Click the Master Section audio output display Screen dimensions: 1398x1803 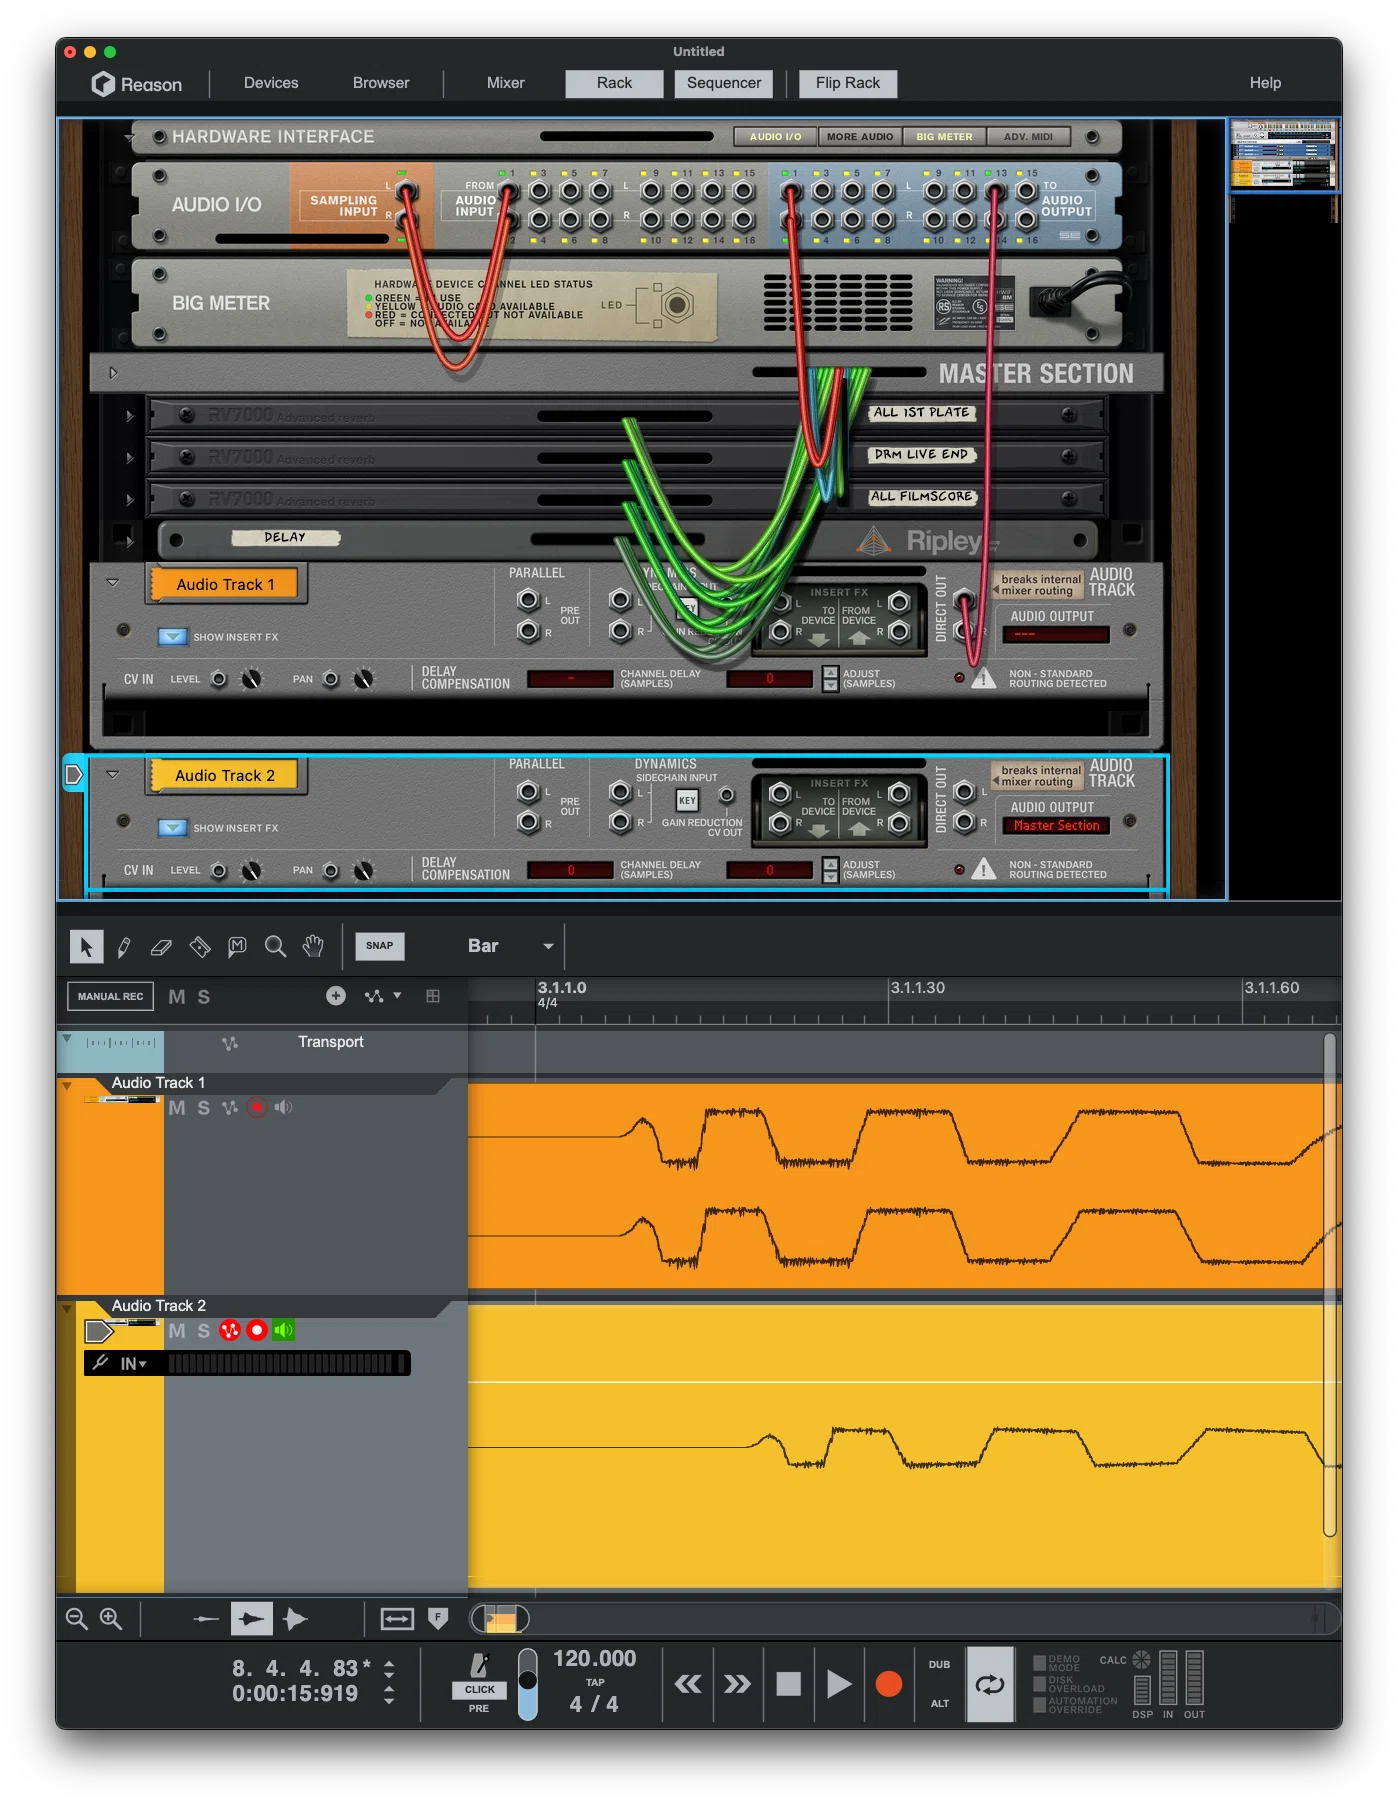point(1056,826)
